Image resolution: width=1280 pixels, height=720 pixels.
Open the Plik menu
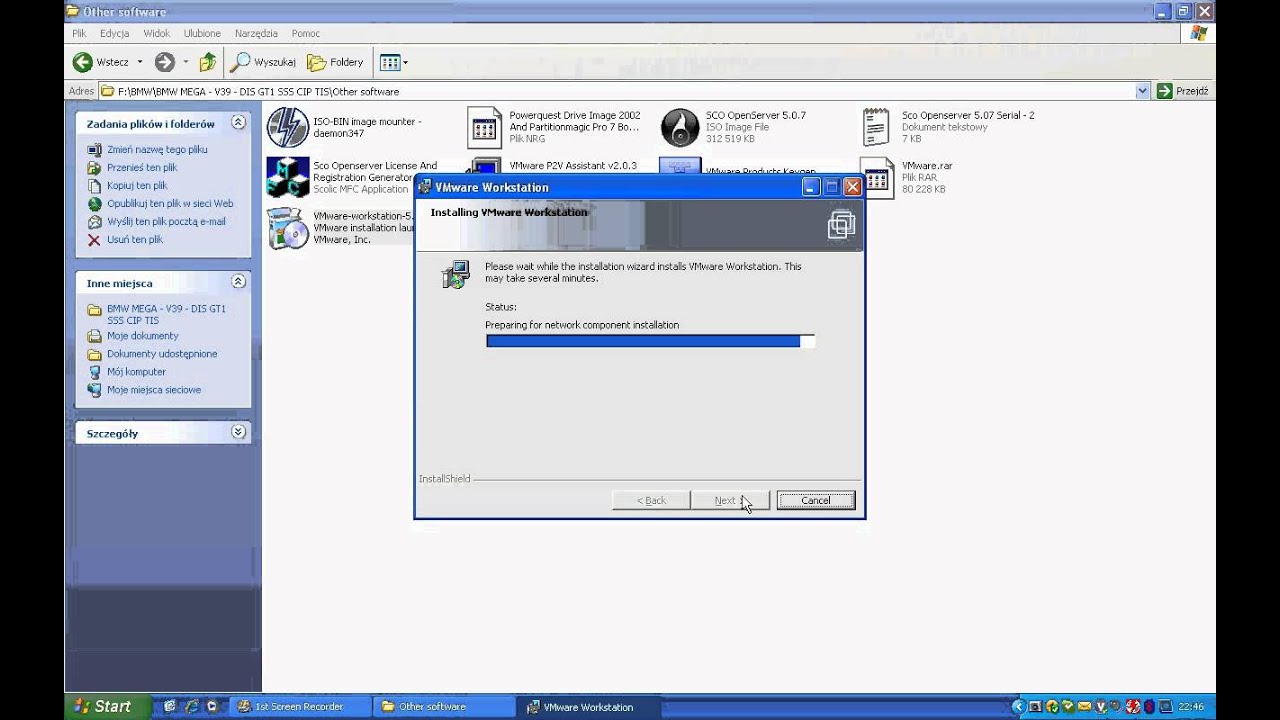(x=79, y=33)
